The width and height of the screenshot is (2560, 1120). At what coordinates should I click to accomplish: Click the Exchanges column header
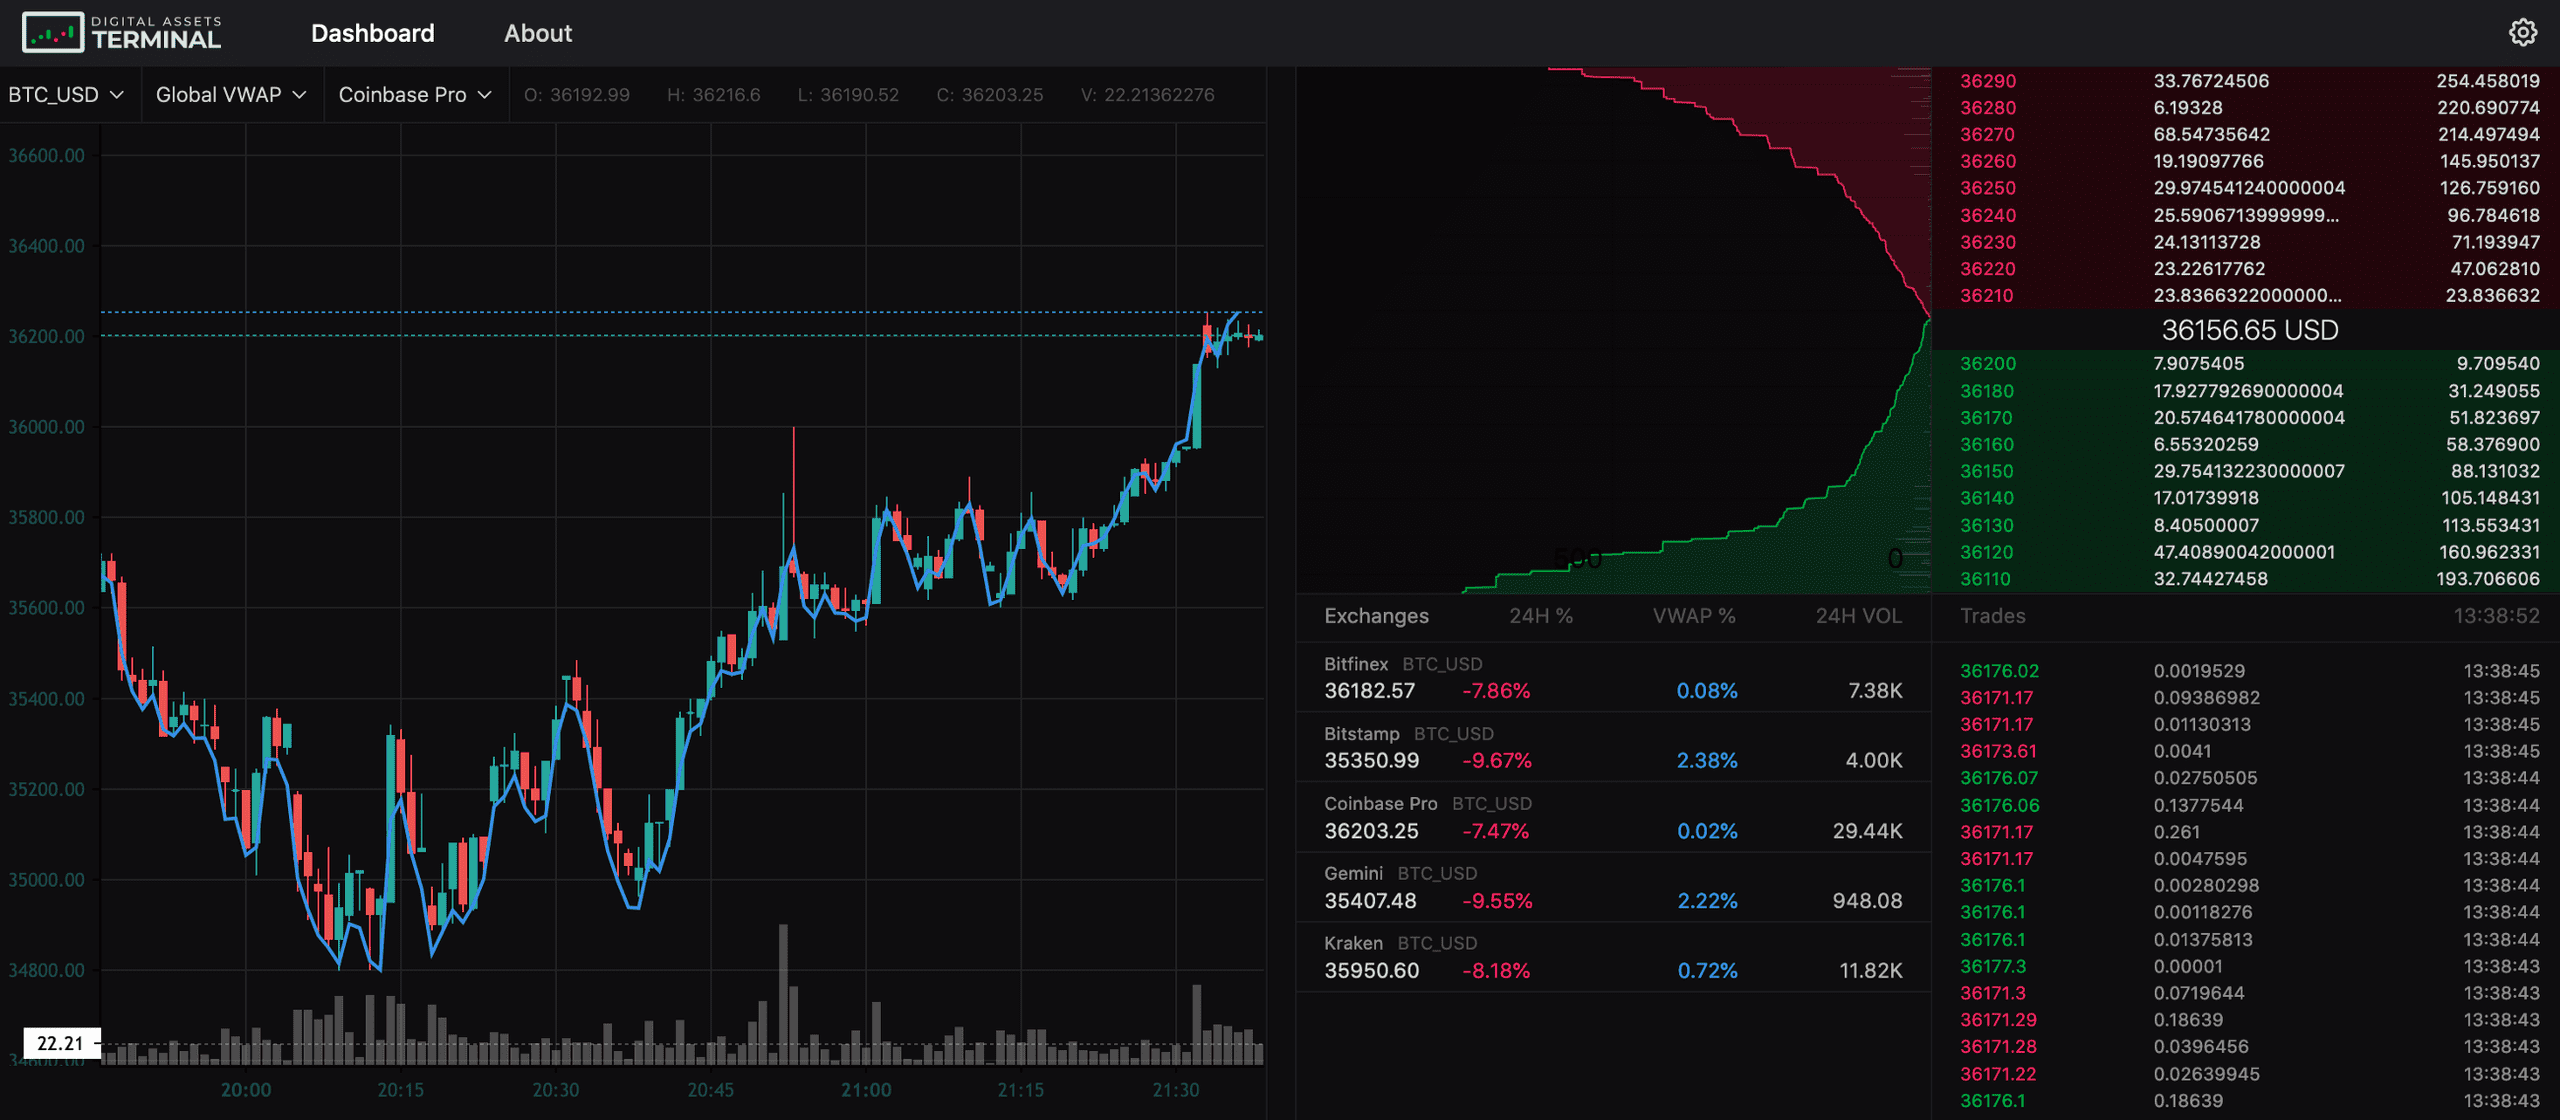click(x=1376, y=616)
